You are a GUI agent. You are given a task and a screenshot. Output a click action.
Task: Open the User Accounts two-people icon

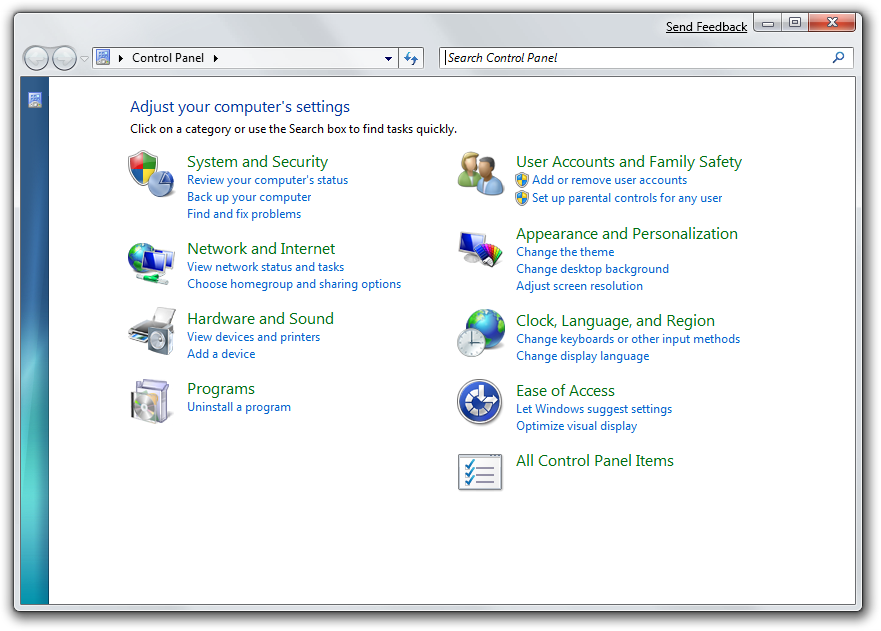480,174
